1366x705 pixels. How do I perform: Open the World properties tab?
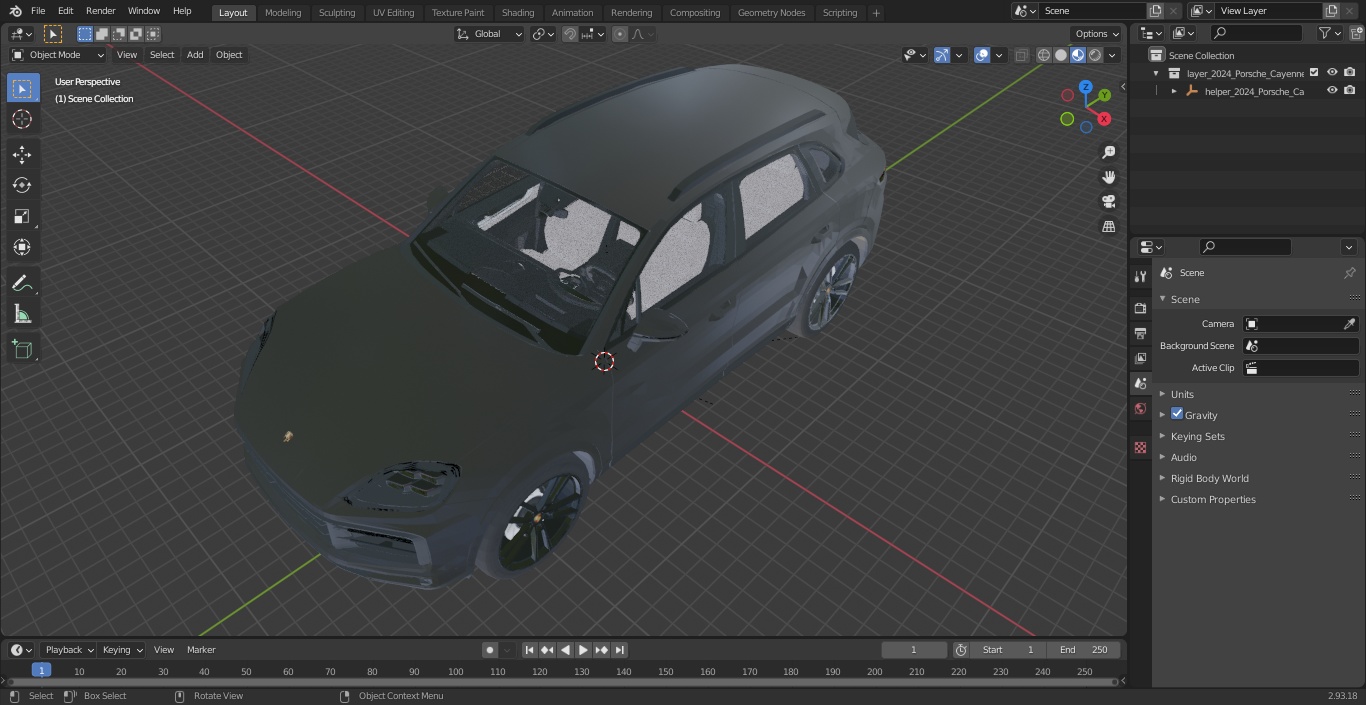coord(1140,408)
